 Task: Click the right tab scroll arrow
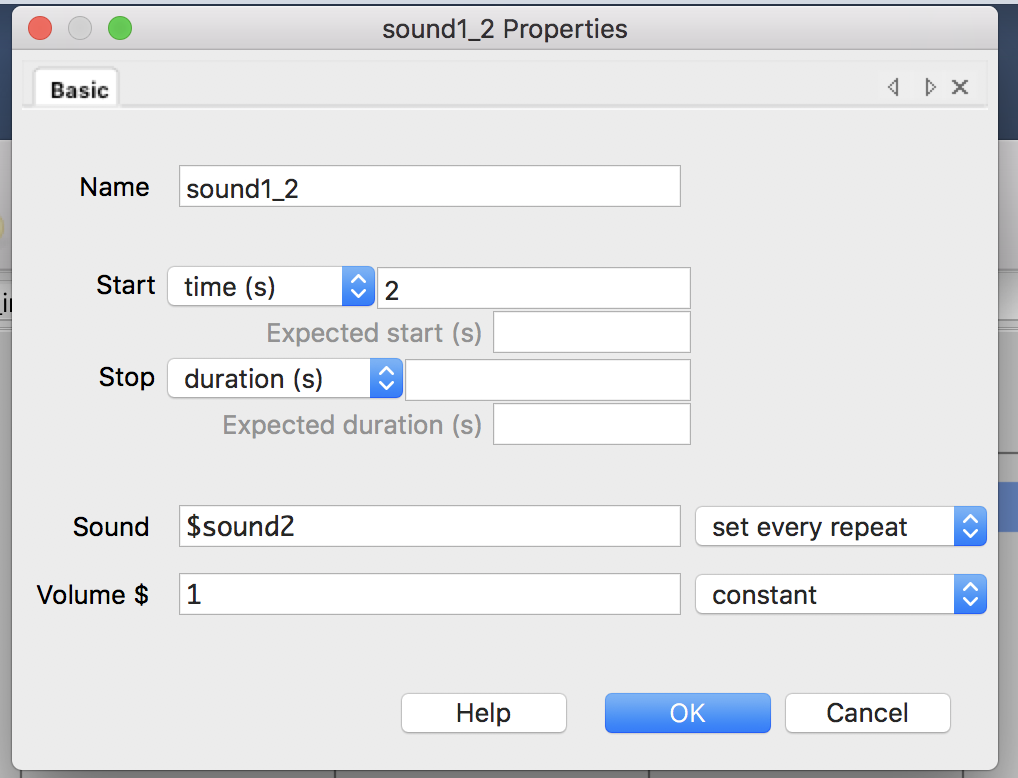(x=930, y=88)
